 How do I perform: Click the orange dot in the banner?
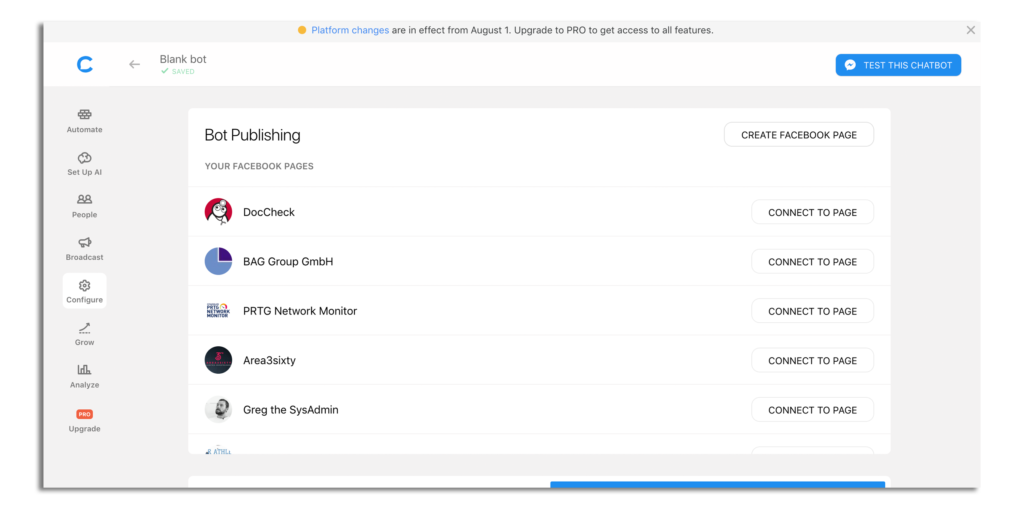point(302,30)
